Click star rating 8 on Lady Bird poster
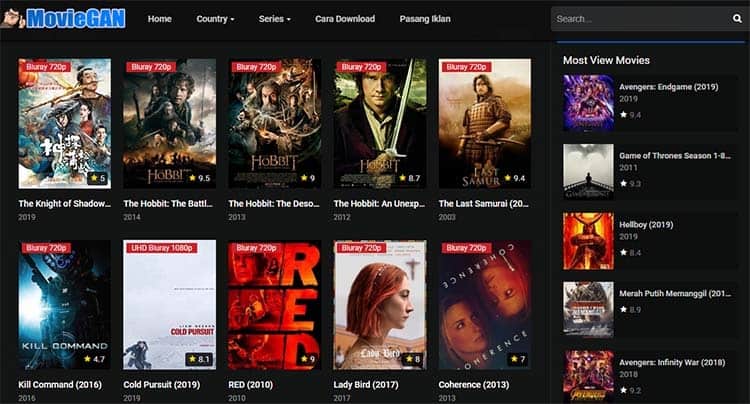 (413, 359)
